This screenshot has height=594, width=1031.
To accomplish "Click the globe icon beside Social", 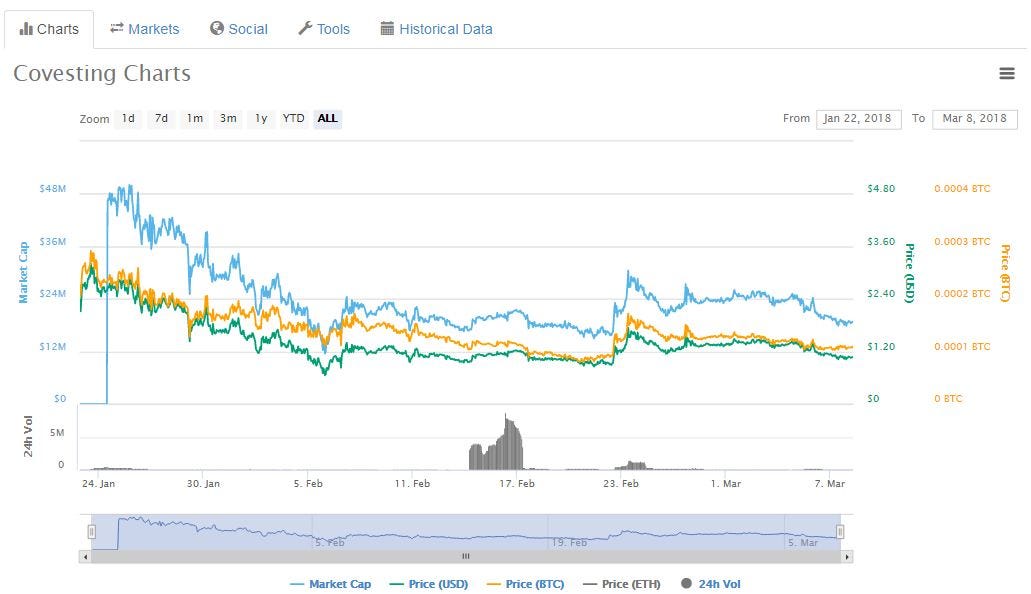I will (x=216, y=28).
